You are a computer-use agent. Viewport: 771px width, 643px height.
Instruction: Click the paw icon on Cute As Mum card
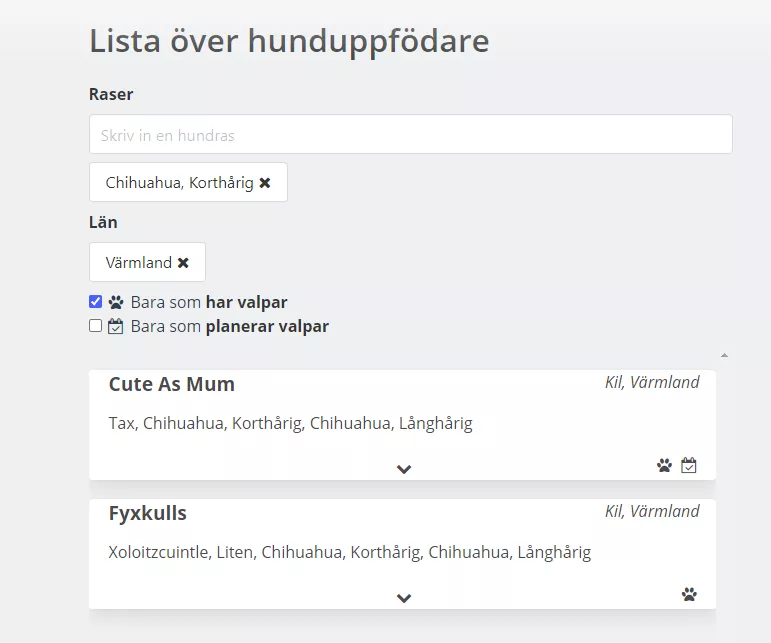click(x=664, y=465)
